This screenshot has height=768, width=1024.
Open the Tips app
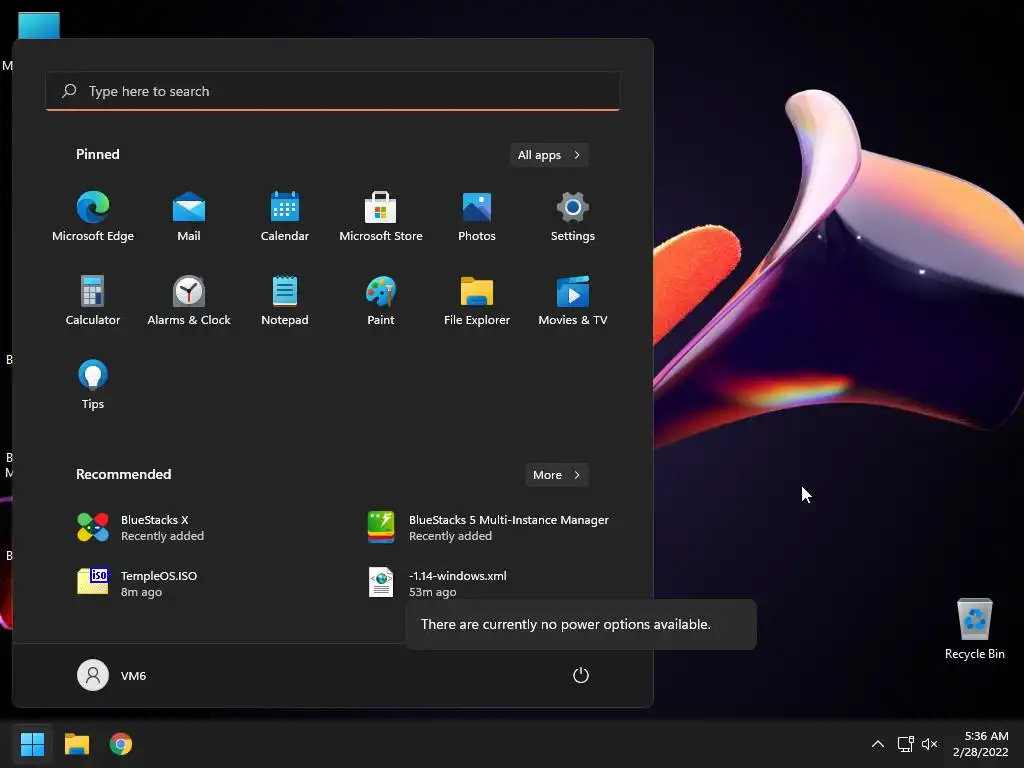(93, 385)
